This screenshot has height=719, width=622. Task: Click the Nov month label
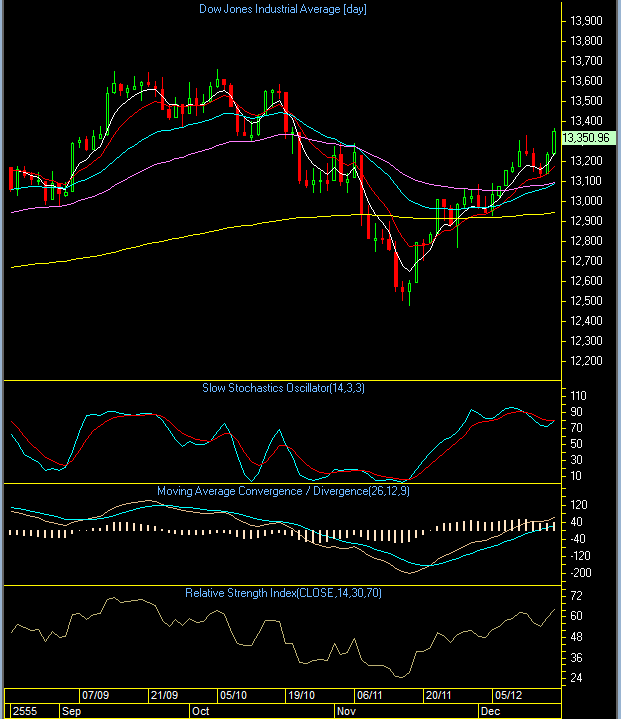tap(346, 711)
